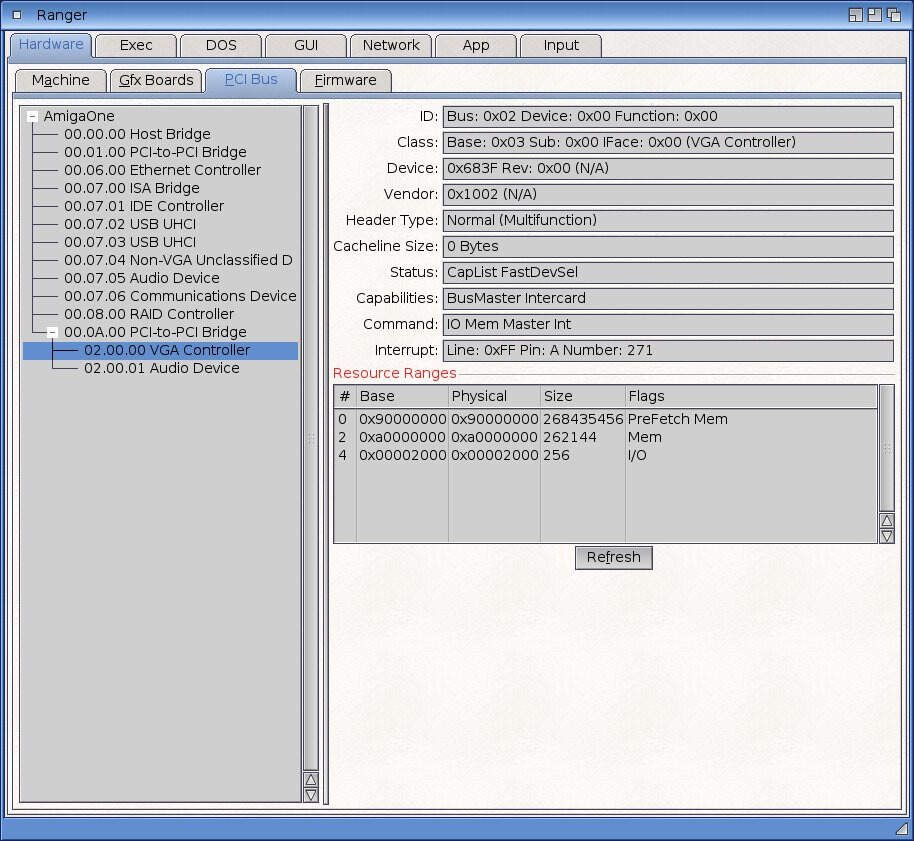The image size is (914, 841).
Task: Click Capabilities field BusMaster Intercard
Action: [668, 298]
